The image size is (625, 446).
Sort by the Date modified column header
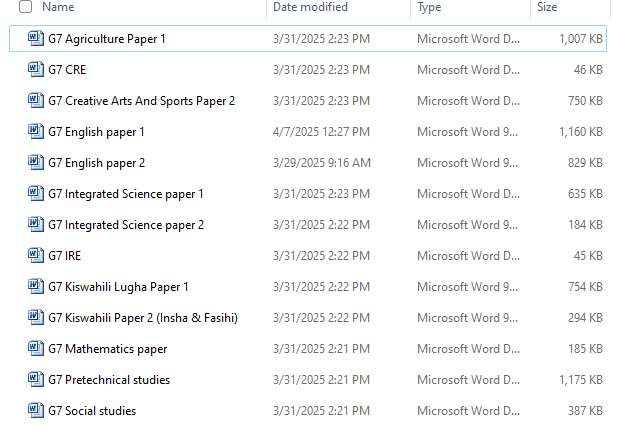[x=310, y=7]
